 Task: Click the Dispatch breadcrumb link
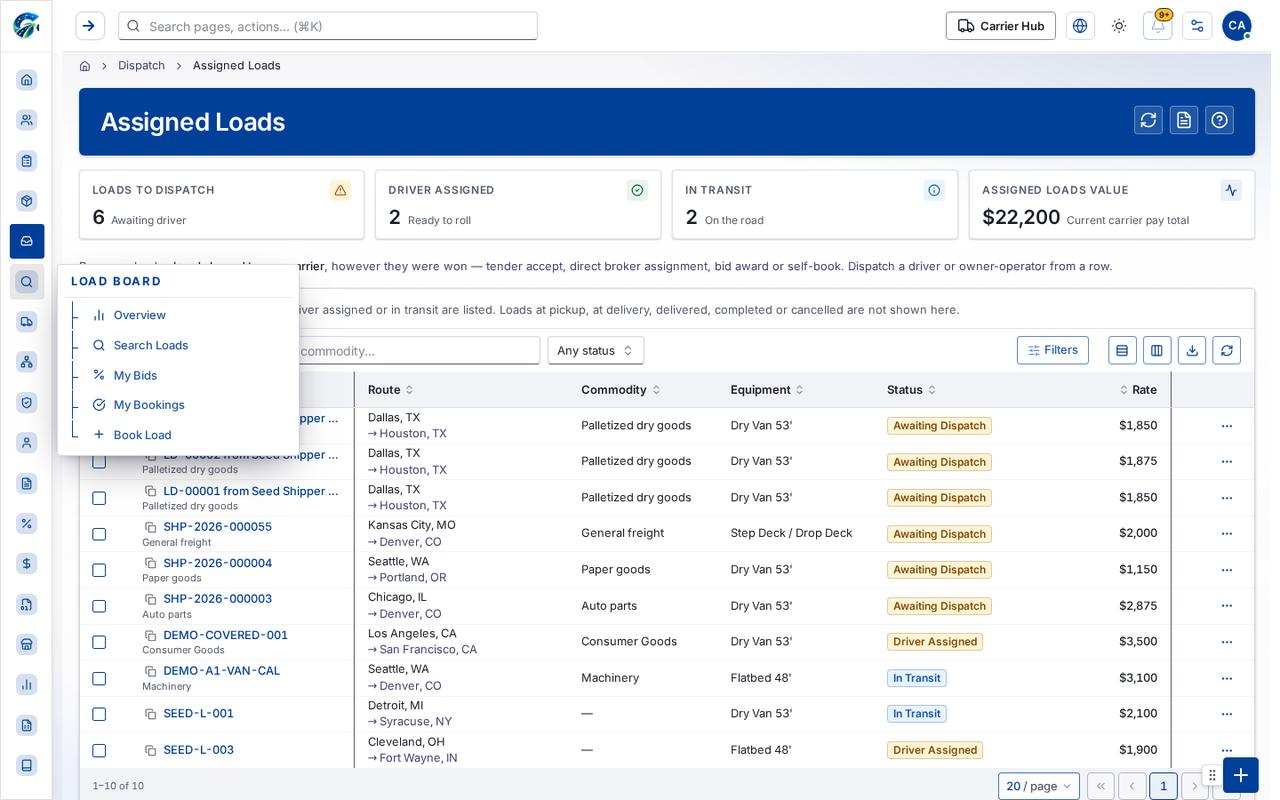[x=141, y=65]
